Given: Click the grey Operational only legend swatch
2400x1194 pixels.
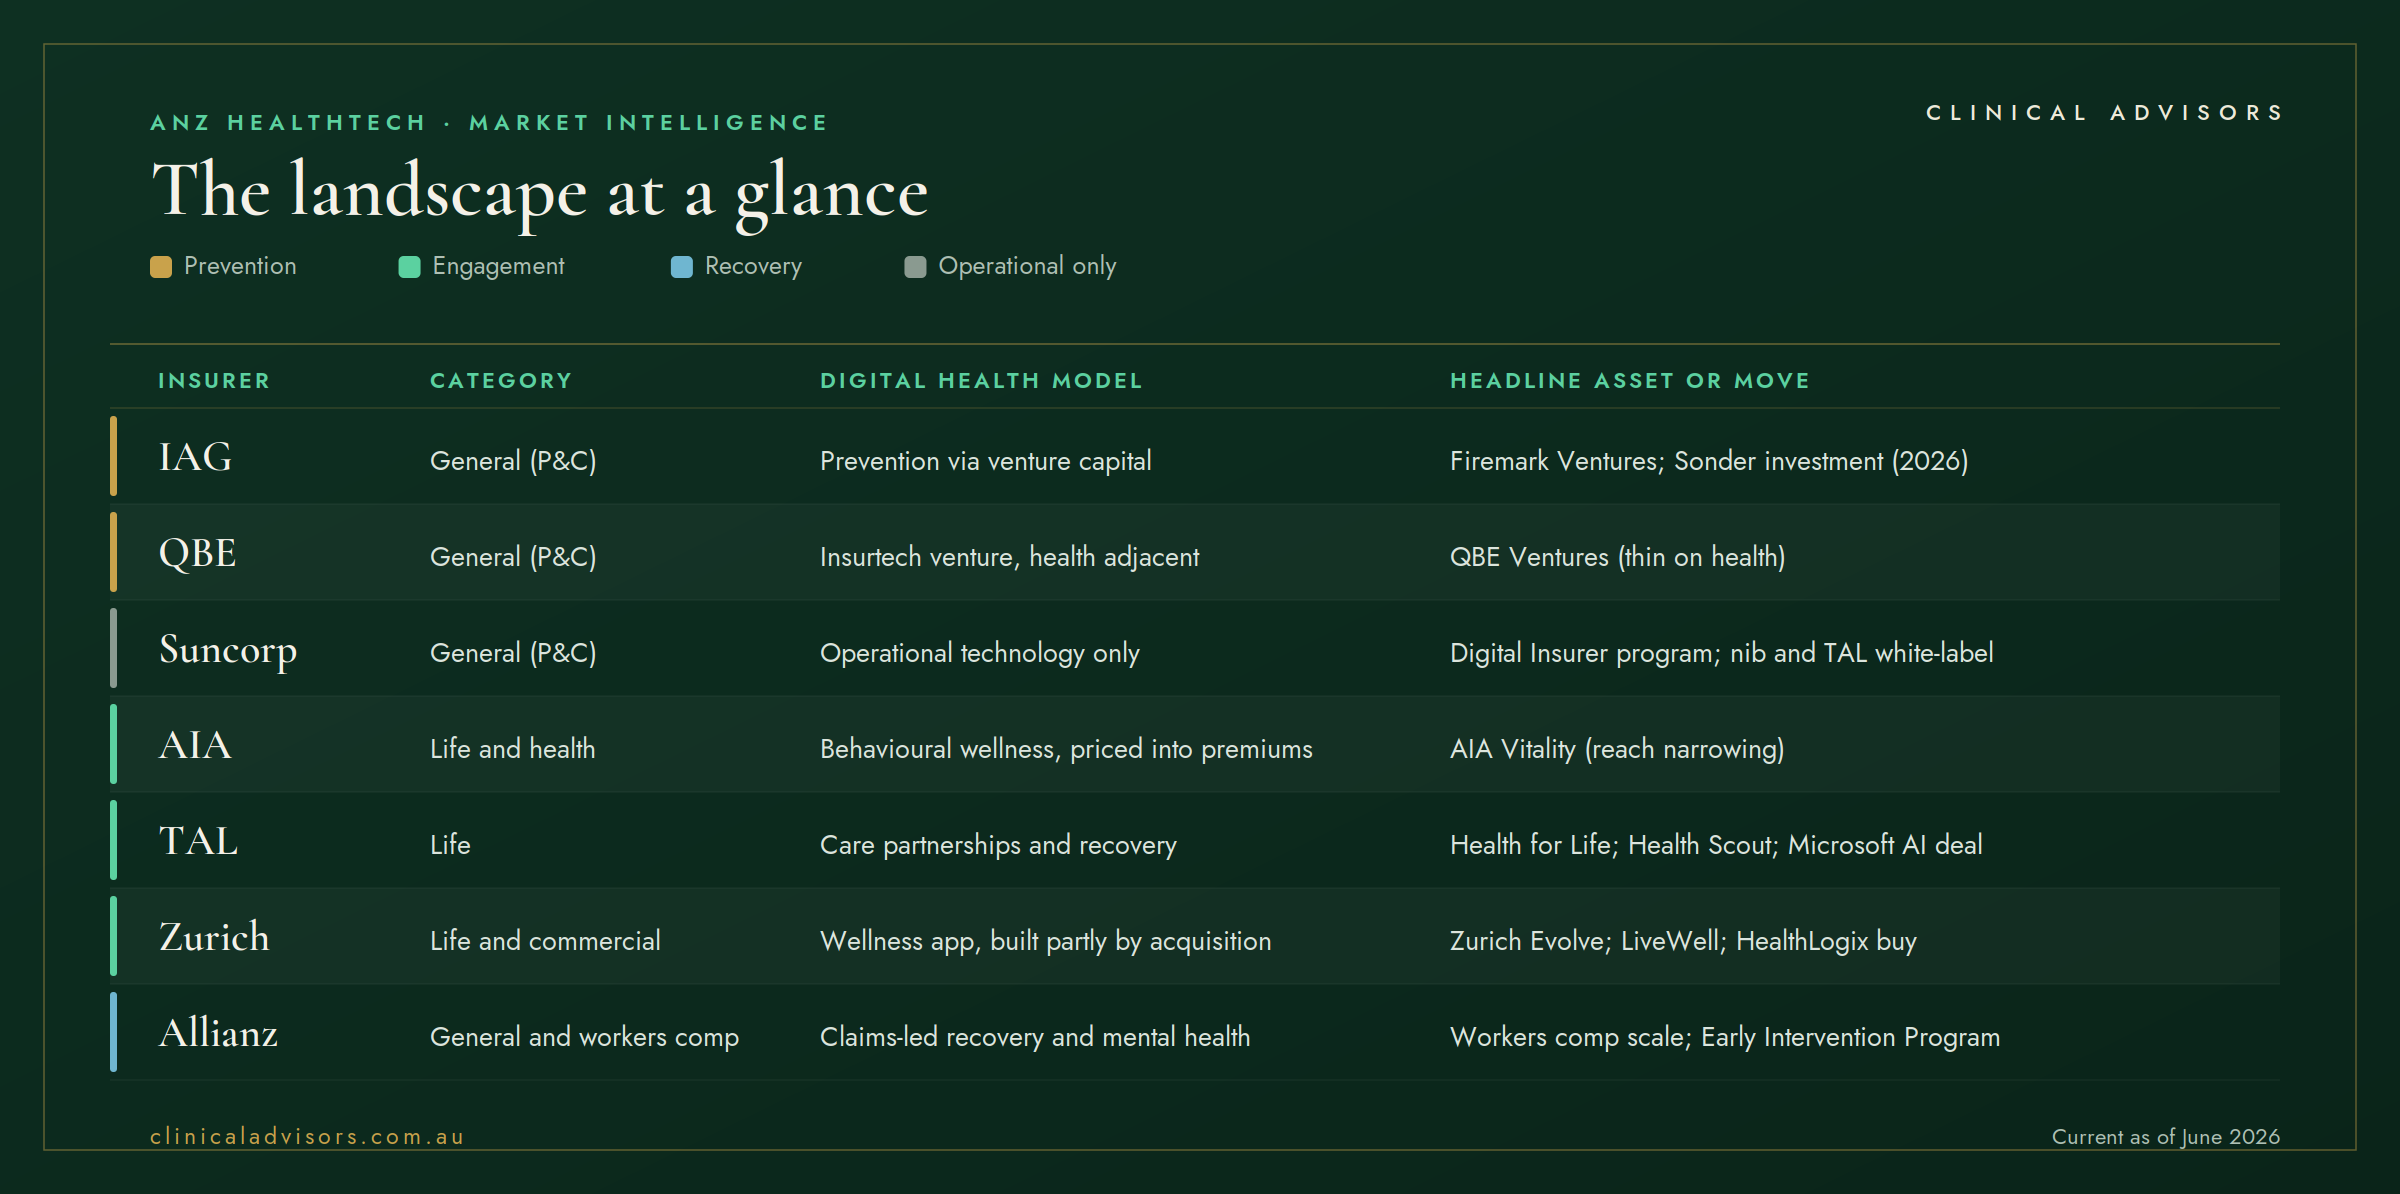Looking at the screenshot, I should tap(915, 267).
